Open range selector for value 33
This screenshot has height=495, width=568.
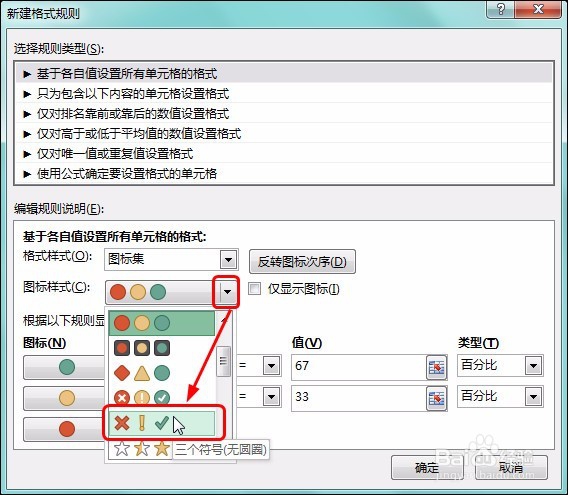click(436, 399)
